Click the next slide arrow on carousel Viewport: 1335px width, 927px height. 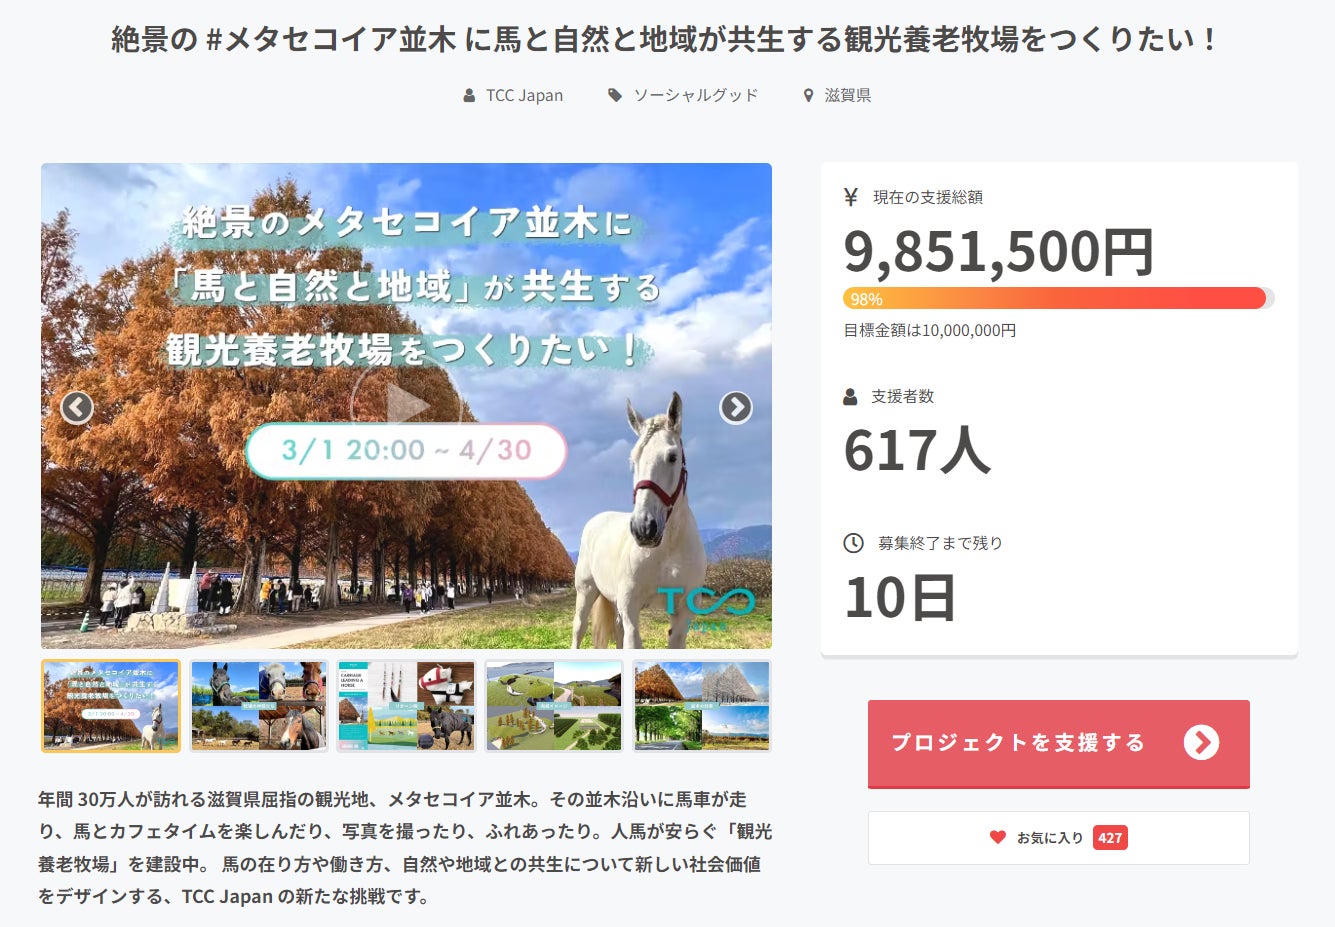(x=736, y=408)
